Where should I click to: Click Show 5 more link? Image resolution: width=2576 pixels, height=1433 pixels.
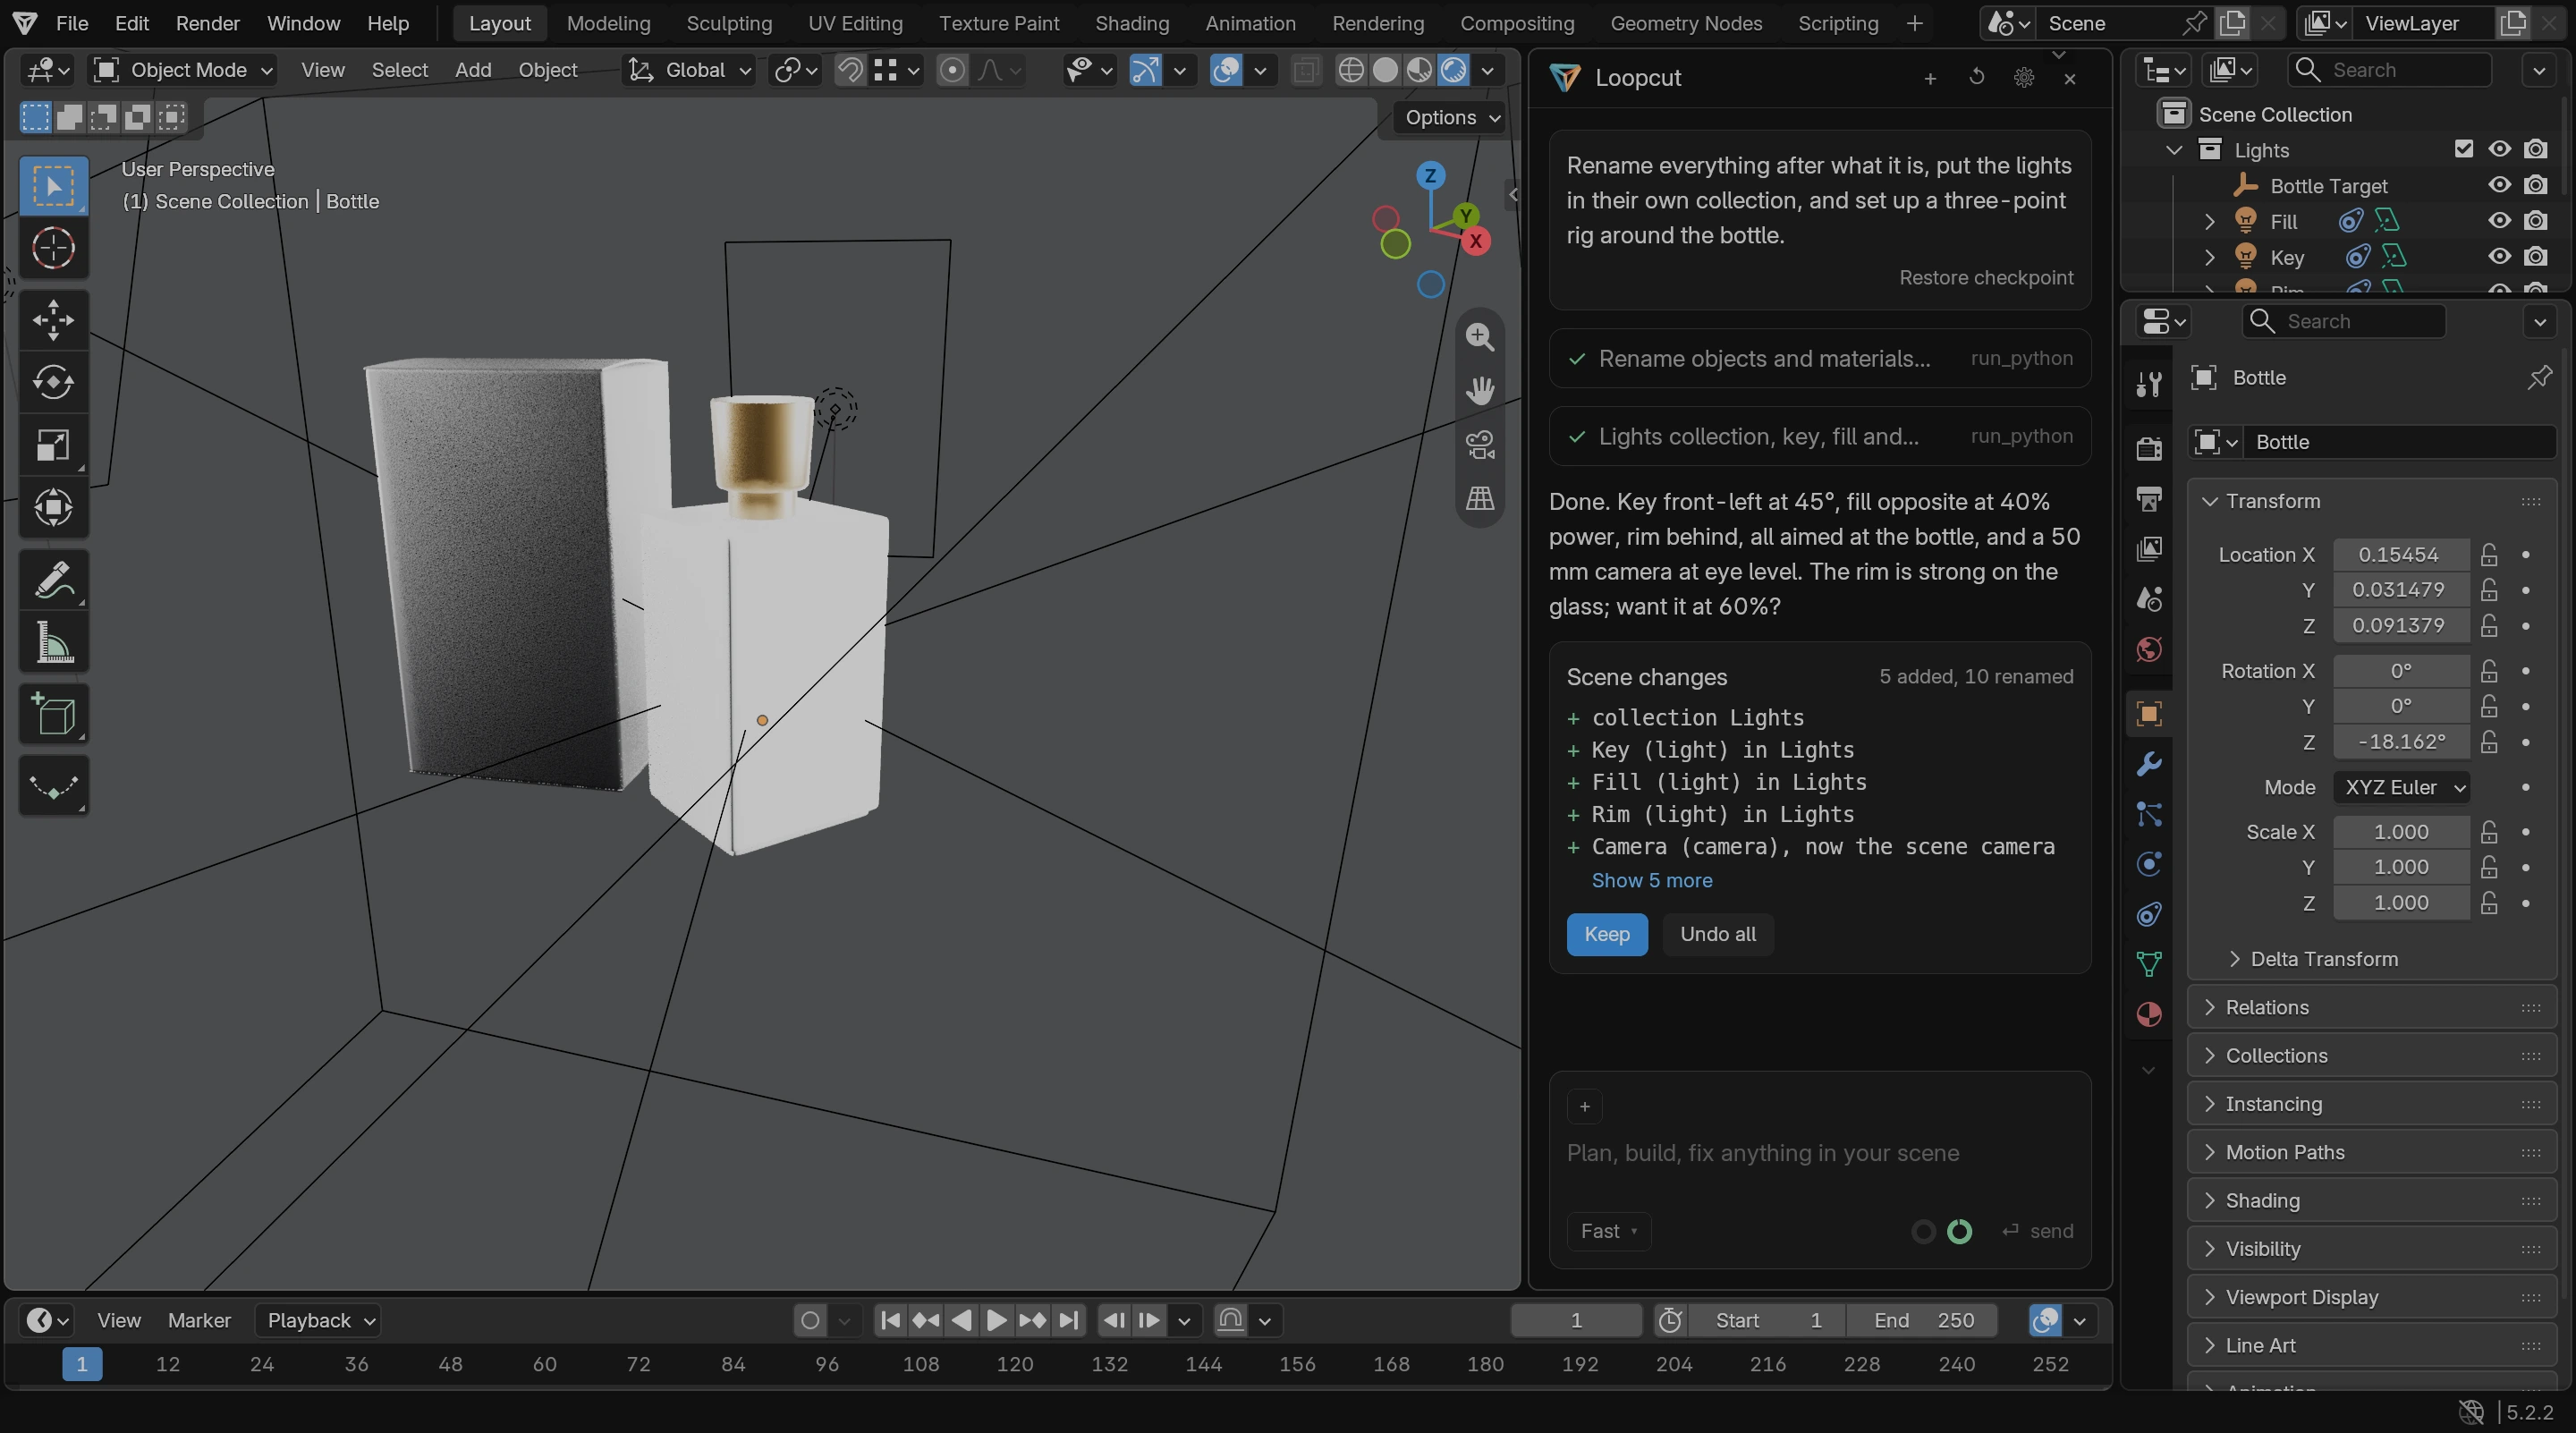pyautogui.click(x=1652, y=880)
